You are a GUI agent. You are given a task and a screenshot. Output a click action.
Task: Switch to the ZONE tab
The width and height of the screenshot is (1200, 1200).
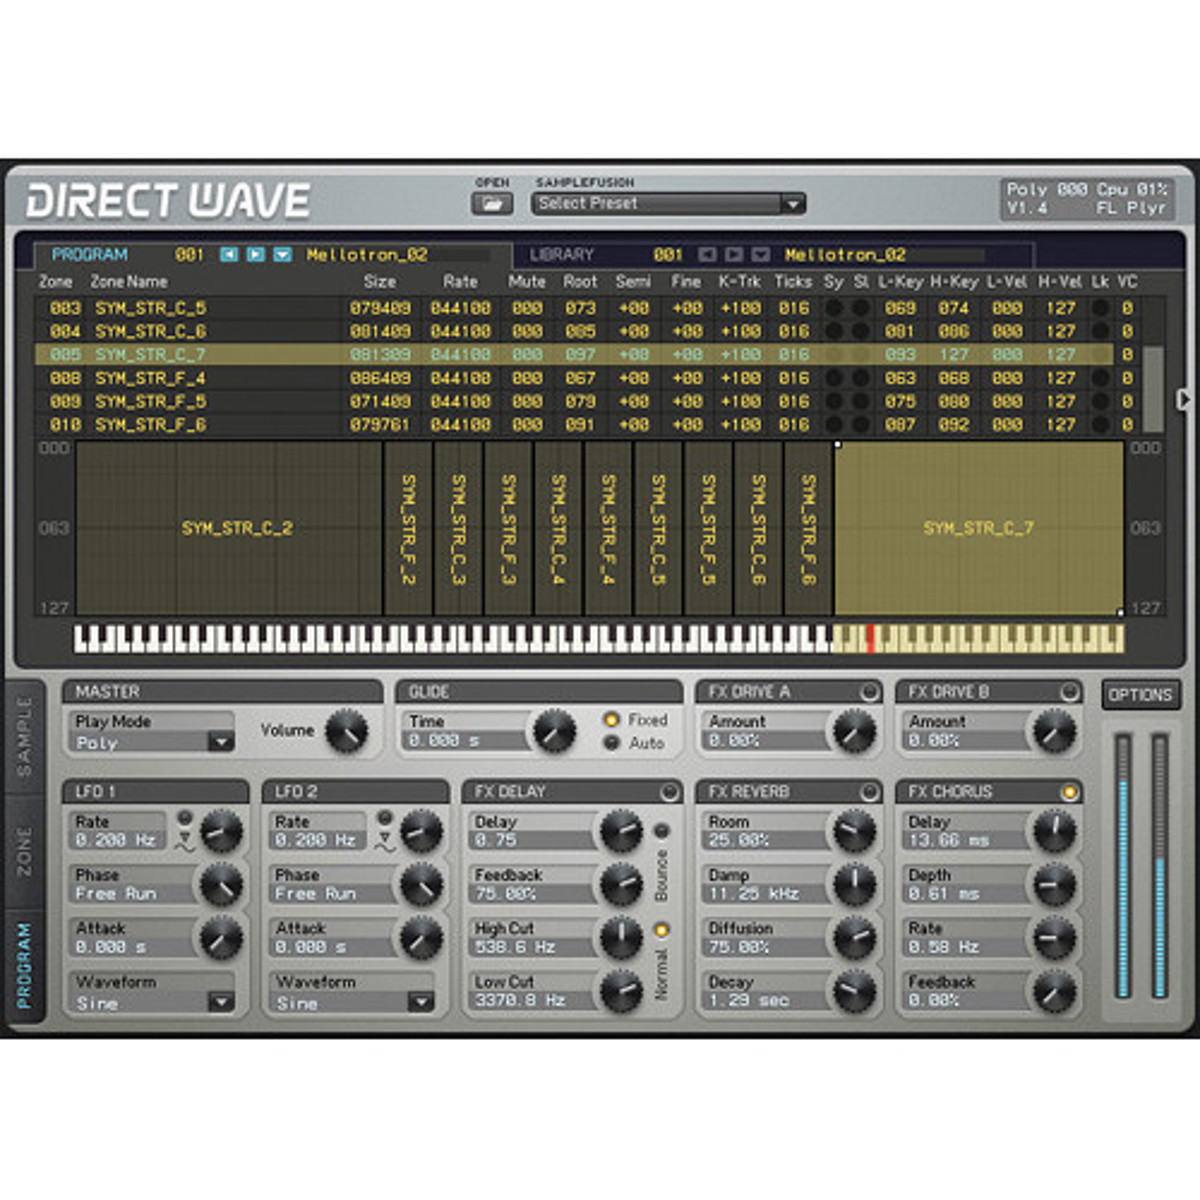(24, 851)
